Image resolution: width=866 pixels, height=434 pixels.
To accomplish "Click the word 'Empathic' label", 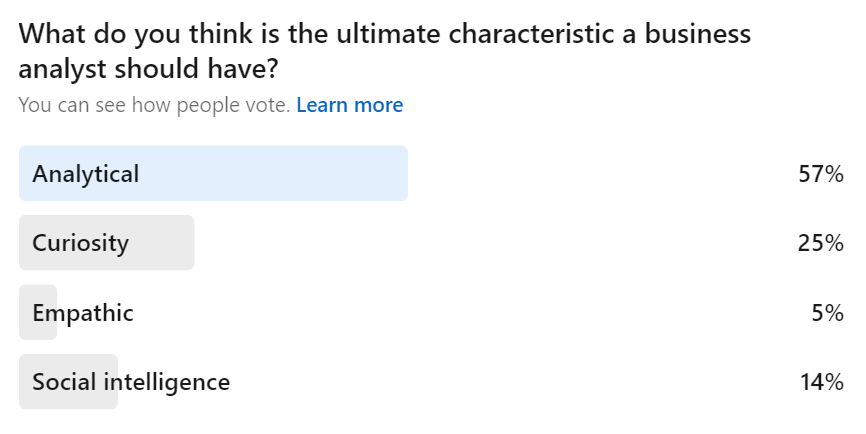I will click(83, 313).
